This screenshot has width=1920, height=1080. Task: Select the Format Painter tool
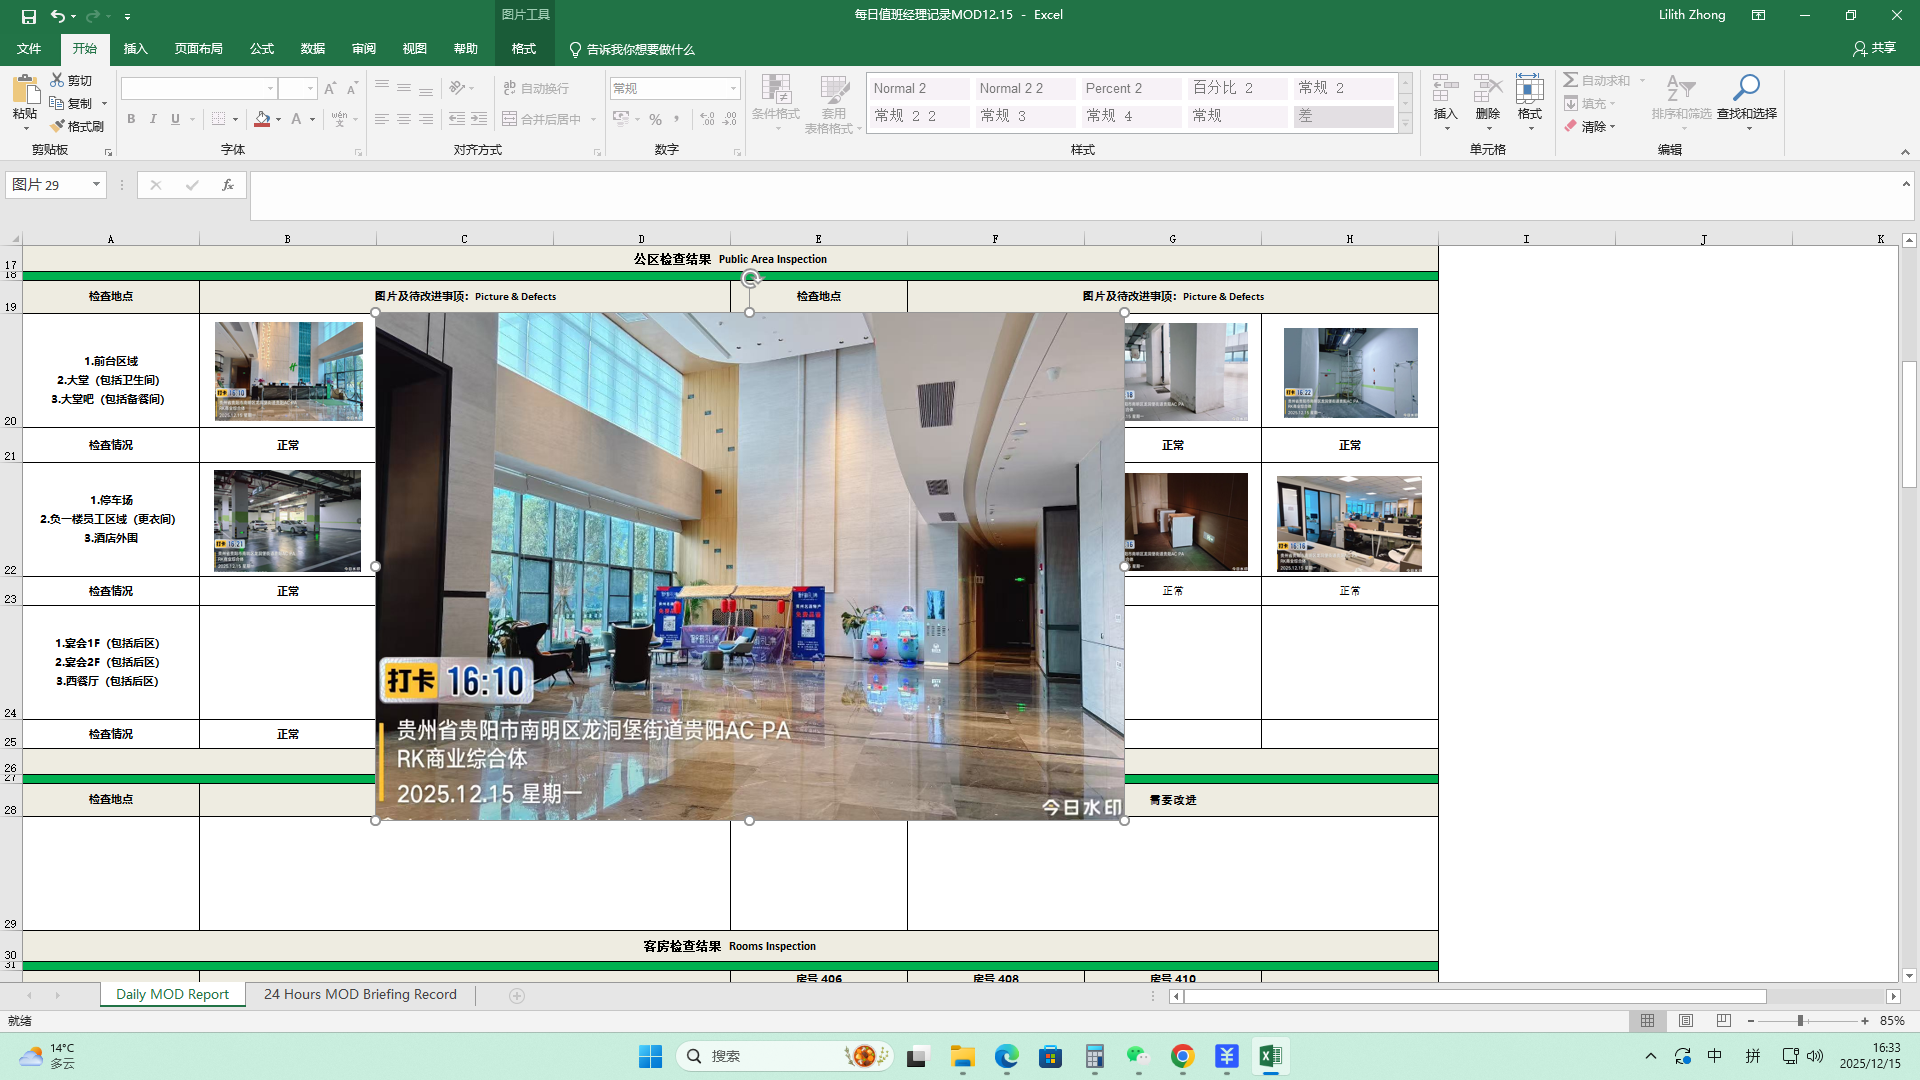tap(78, 126)
